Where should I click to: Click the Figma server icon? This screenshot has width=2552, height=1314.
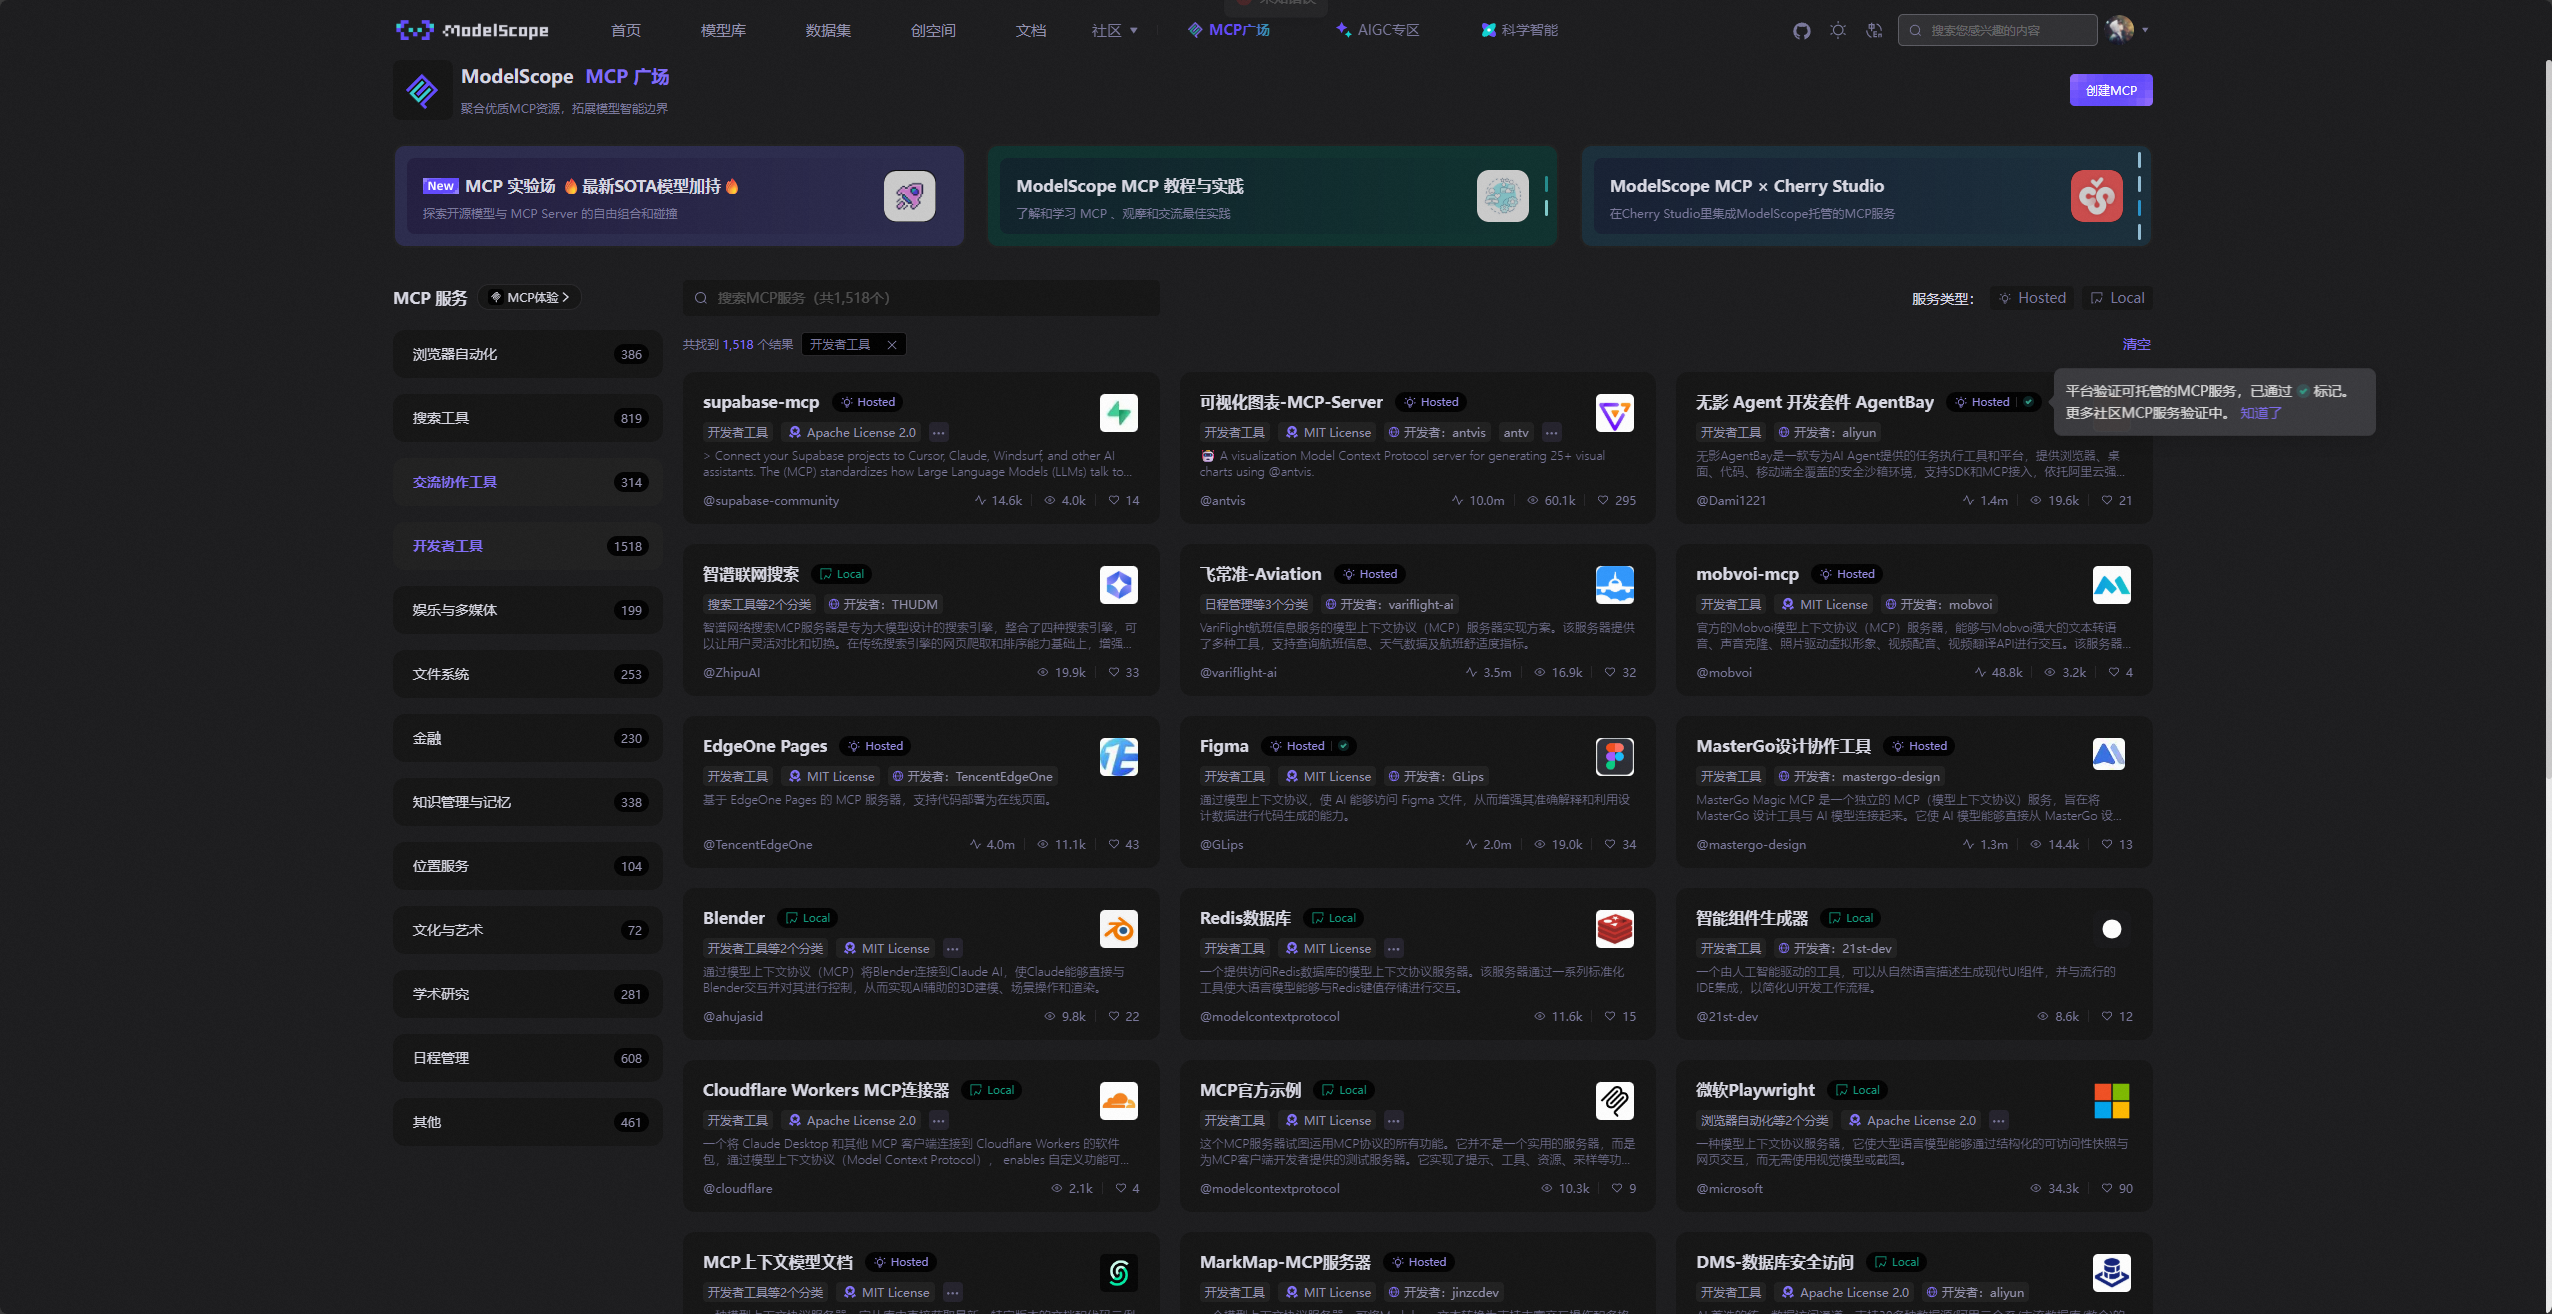coord(1614,757)
